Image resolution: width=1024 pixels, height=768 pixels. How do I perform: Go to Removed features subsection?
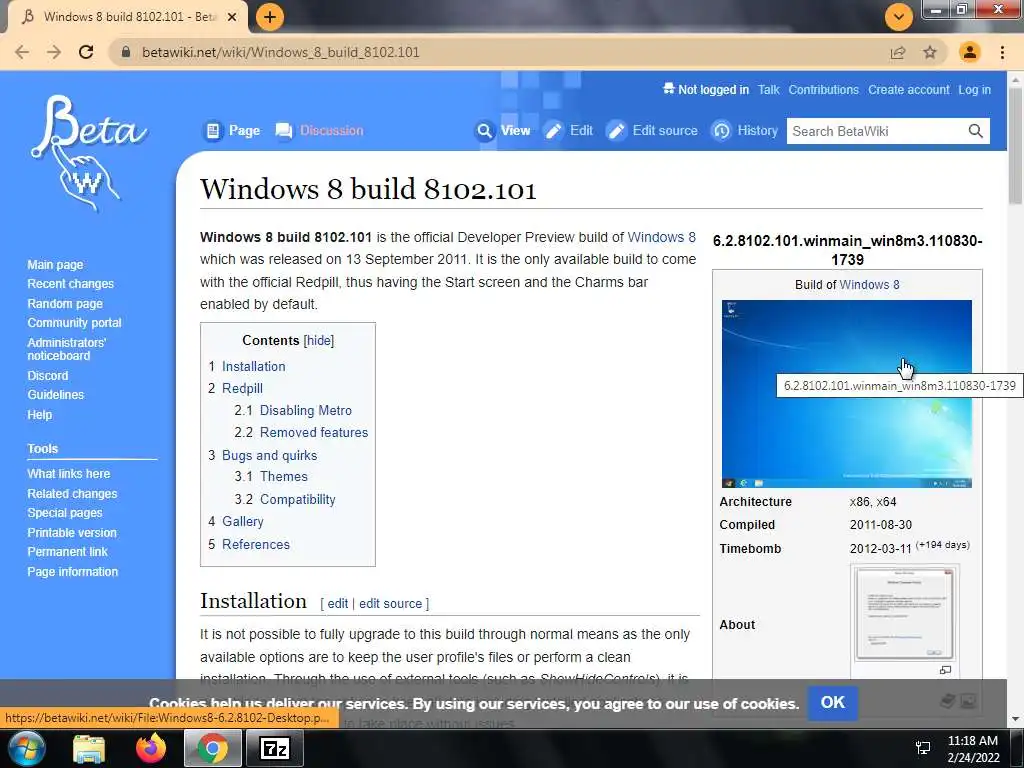tap(314, 432)
